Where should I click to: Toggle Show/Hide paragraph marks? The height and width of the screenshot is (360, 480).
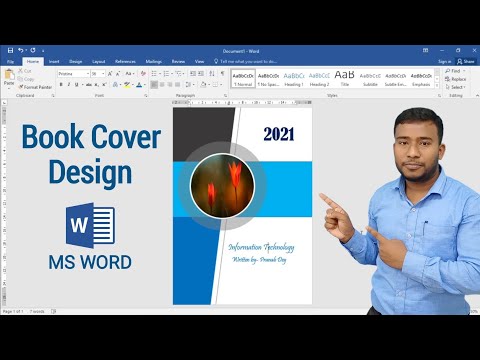223,74
